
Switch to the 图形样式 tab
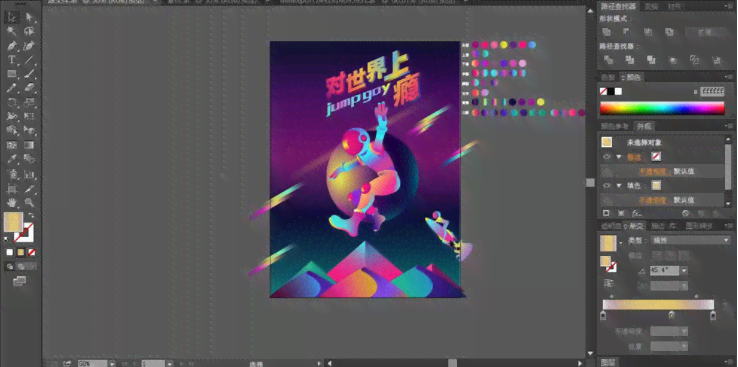[x=699, y=226]
